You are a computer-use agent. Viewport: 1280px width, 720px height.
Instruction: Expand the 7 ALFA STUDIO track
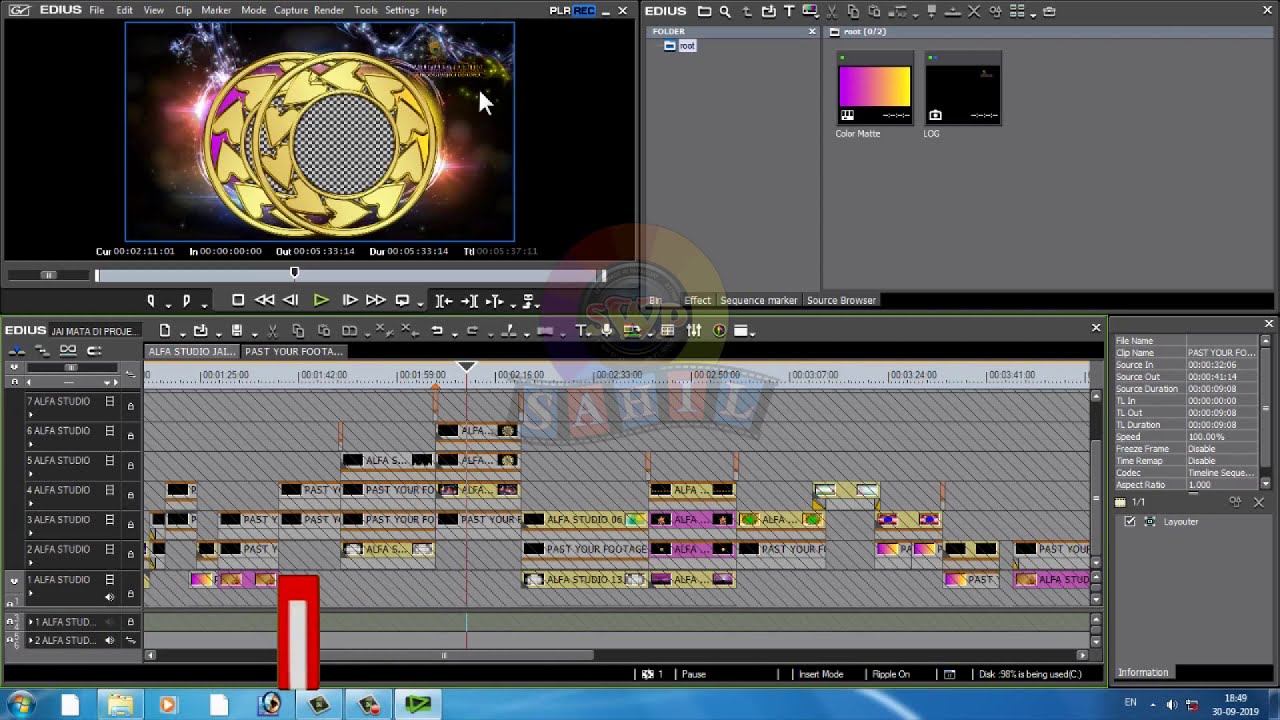pos(30,413)
